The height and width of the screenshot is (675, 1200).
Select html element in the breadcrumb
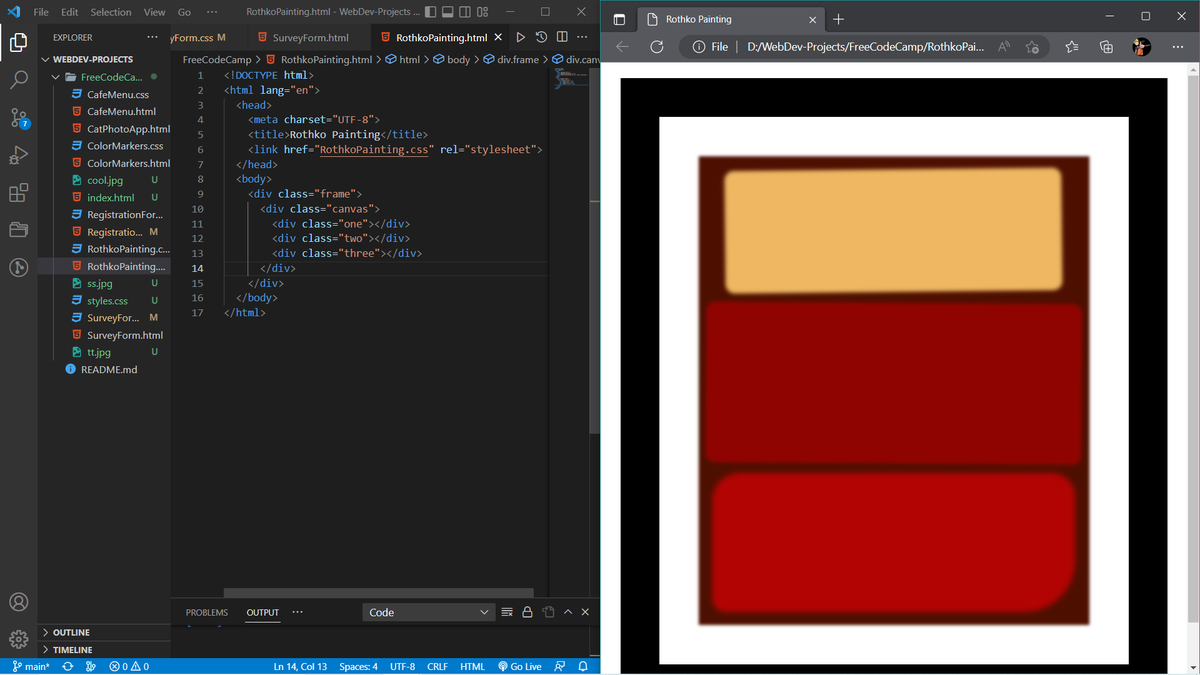(402, 59)
